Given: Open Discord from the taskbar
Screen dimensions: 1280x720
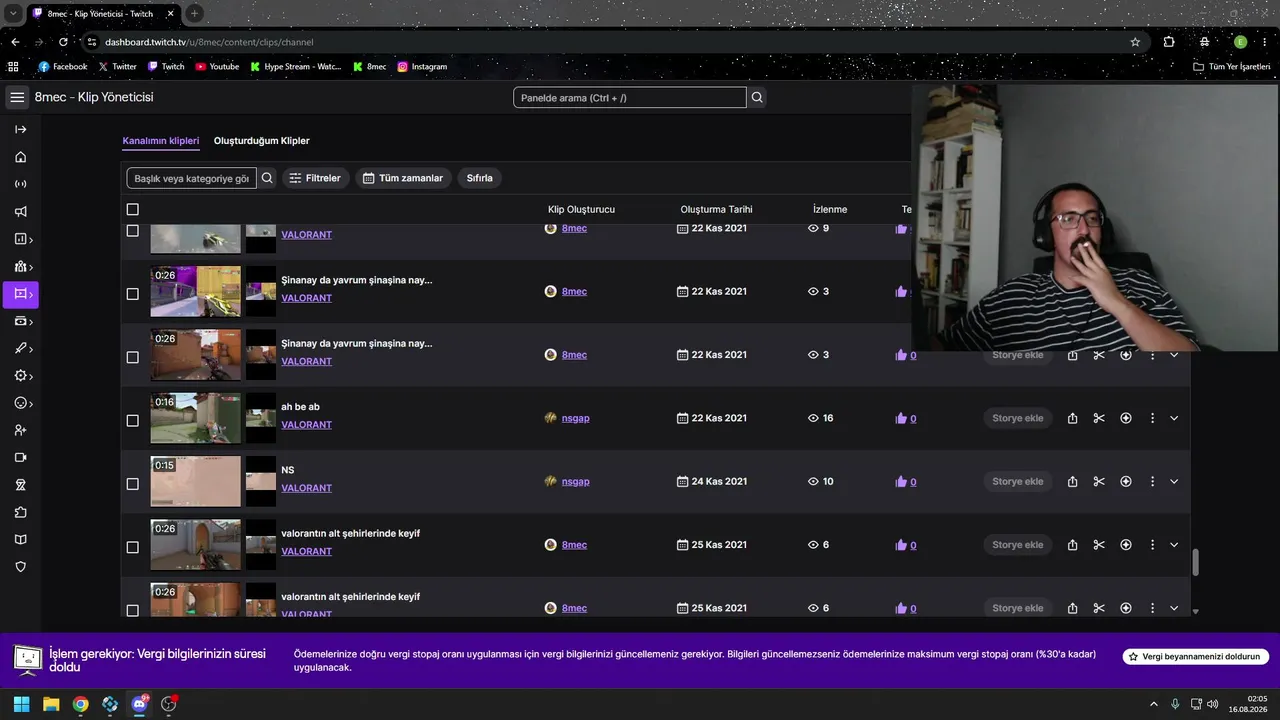Looking at the screenshot, I should click(139, 704).
